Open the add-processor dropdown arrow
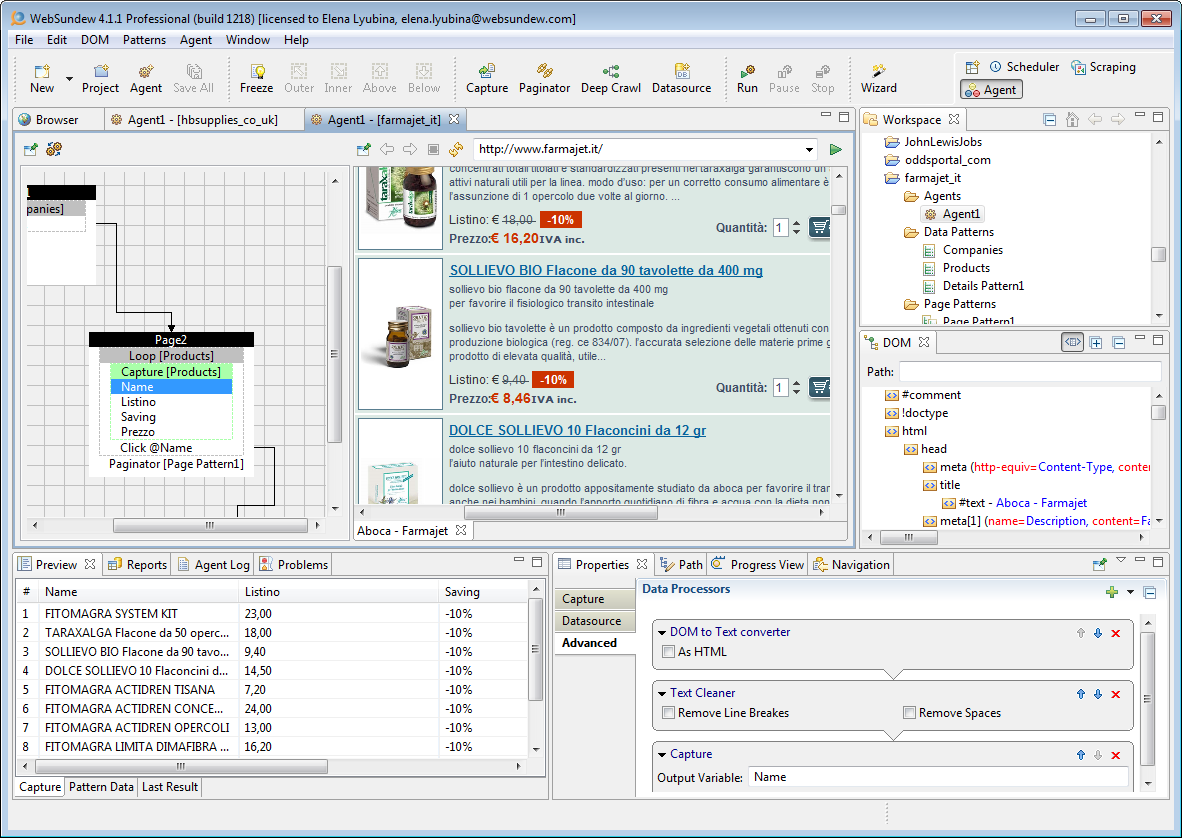Screen dimensions: 1182x838 click(1130, 592)
